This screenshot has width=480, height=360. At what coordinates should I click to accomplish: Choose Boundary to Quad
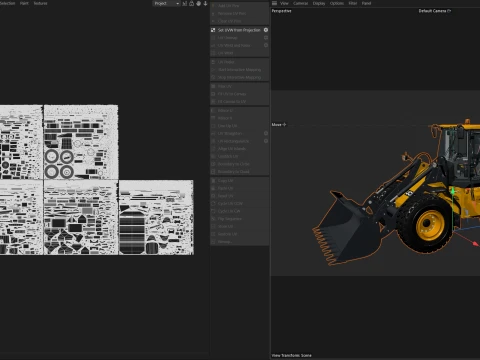click(239, 172)
